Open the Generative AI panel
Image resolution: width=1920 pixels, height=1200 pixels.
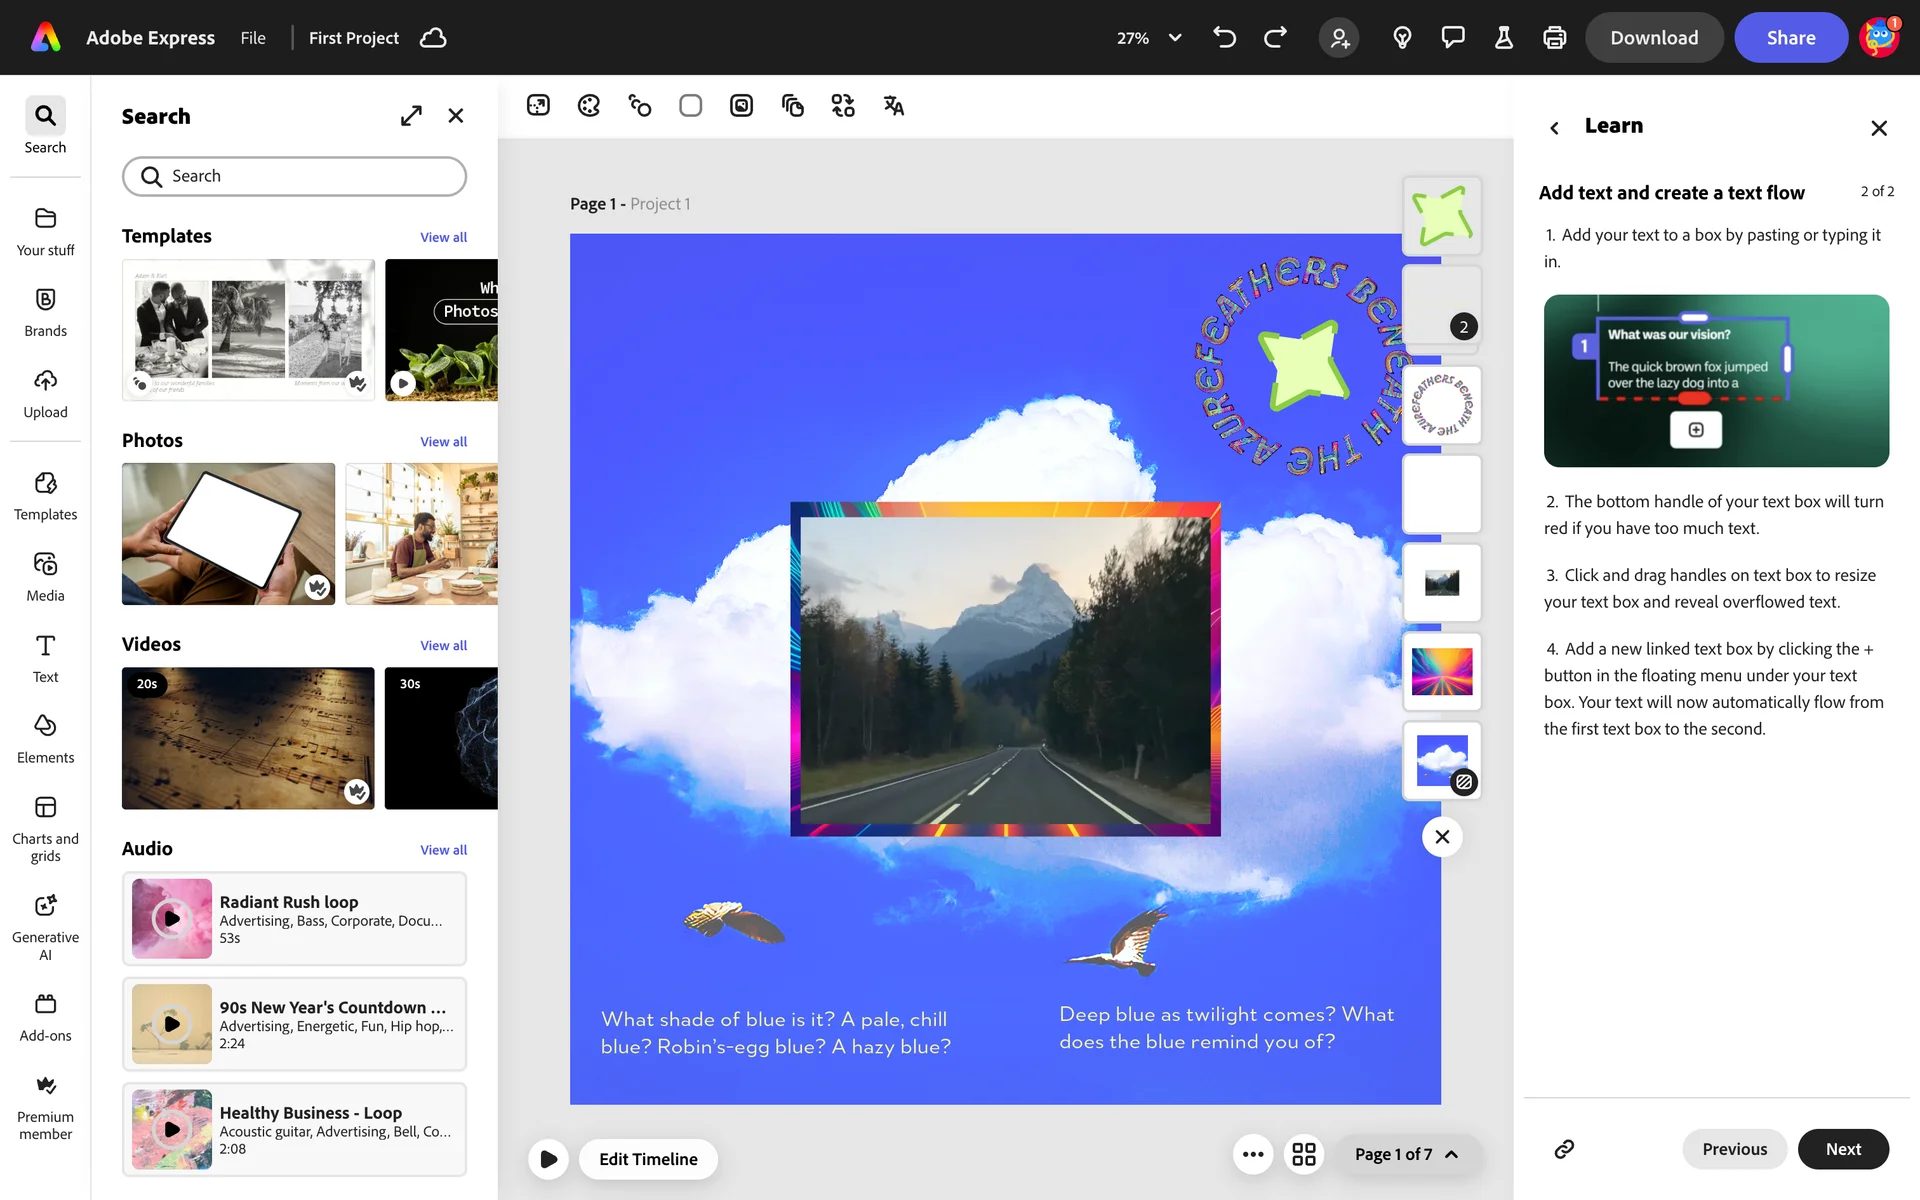45,926
